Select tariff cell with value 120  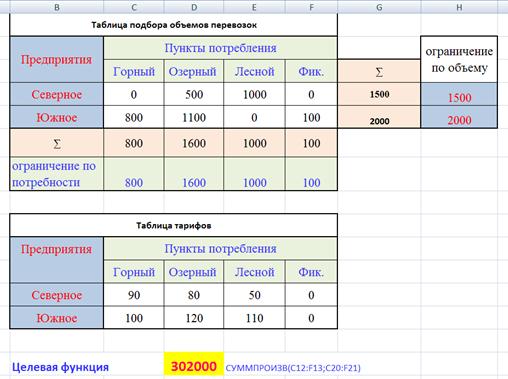click(x=194, y=318)
